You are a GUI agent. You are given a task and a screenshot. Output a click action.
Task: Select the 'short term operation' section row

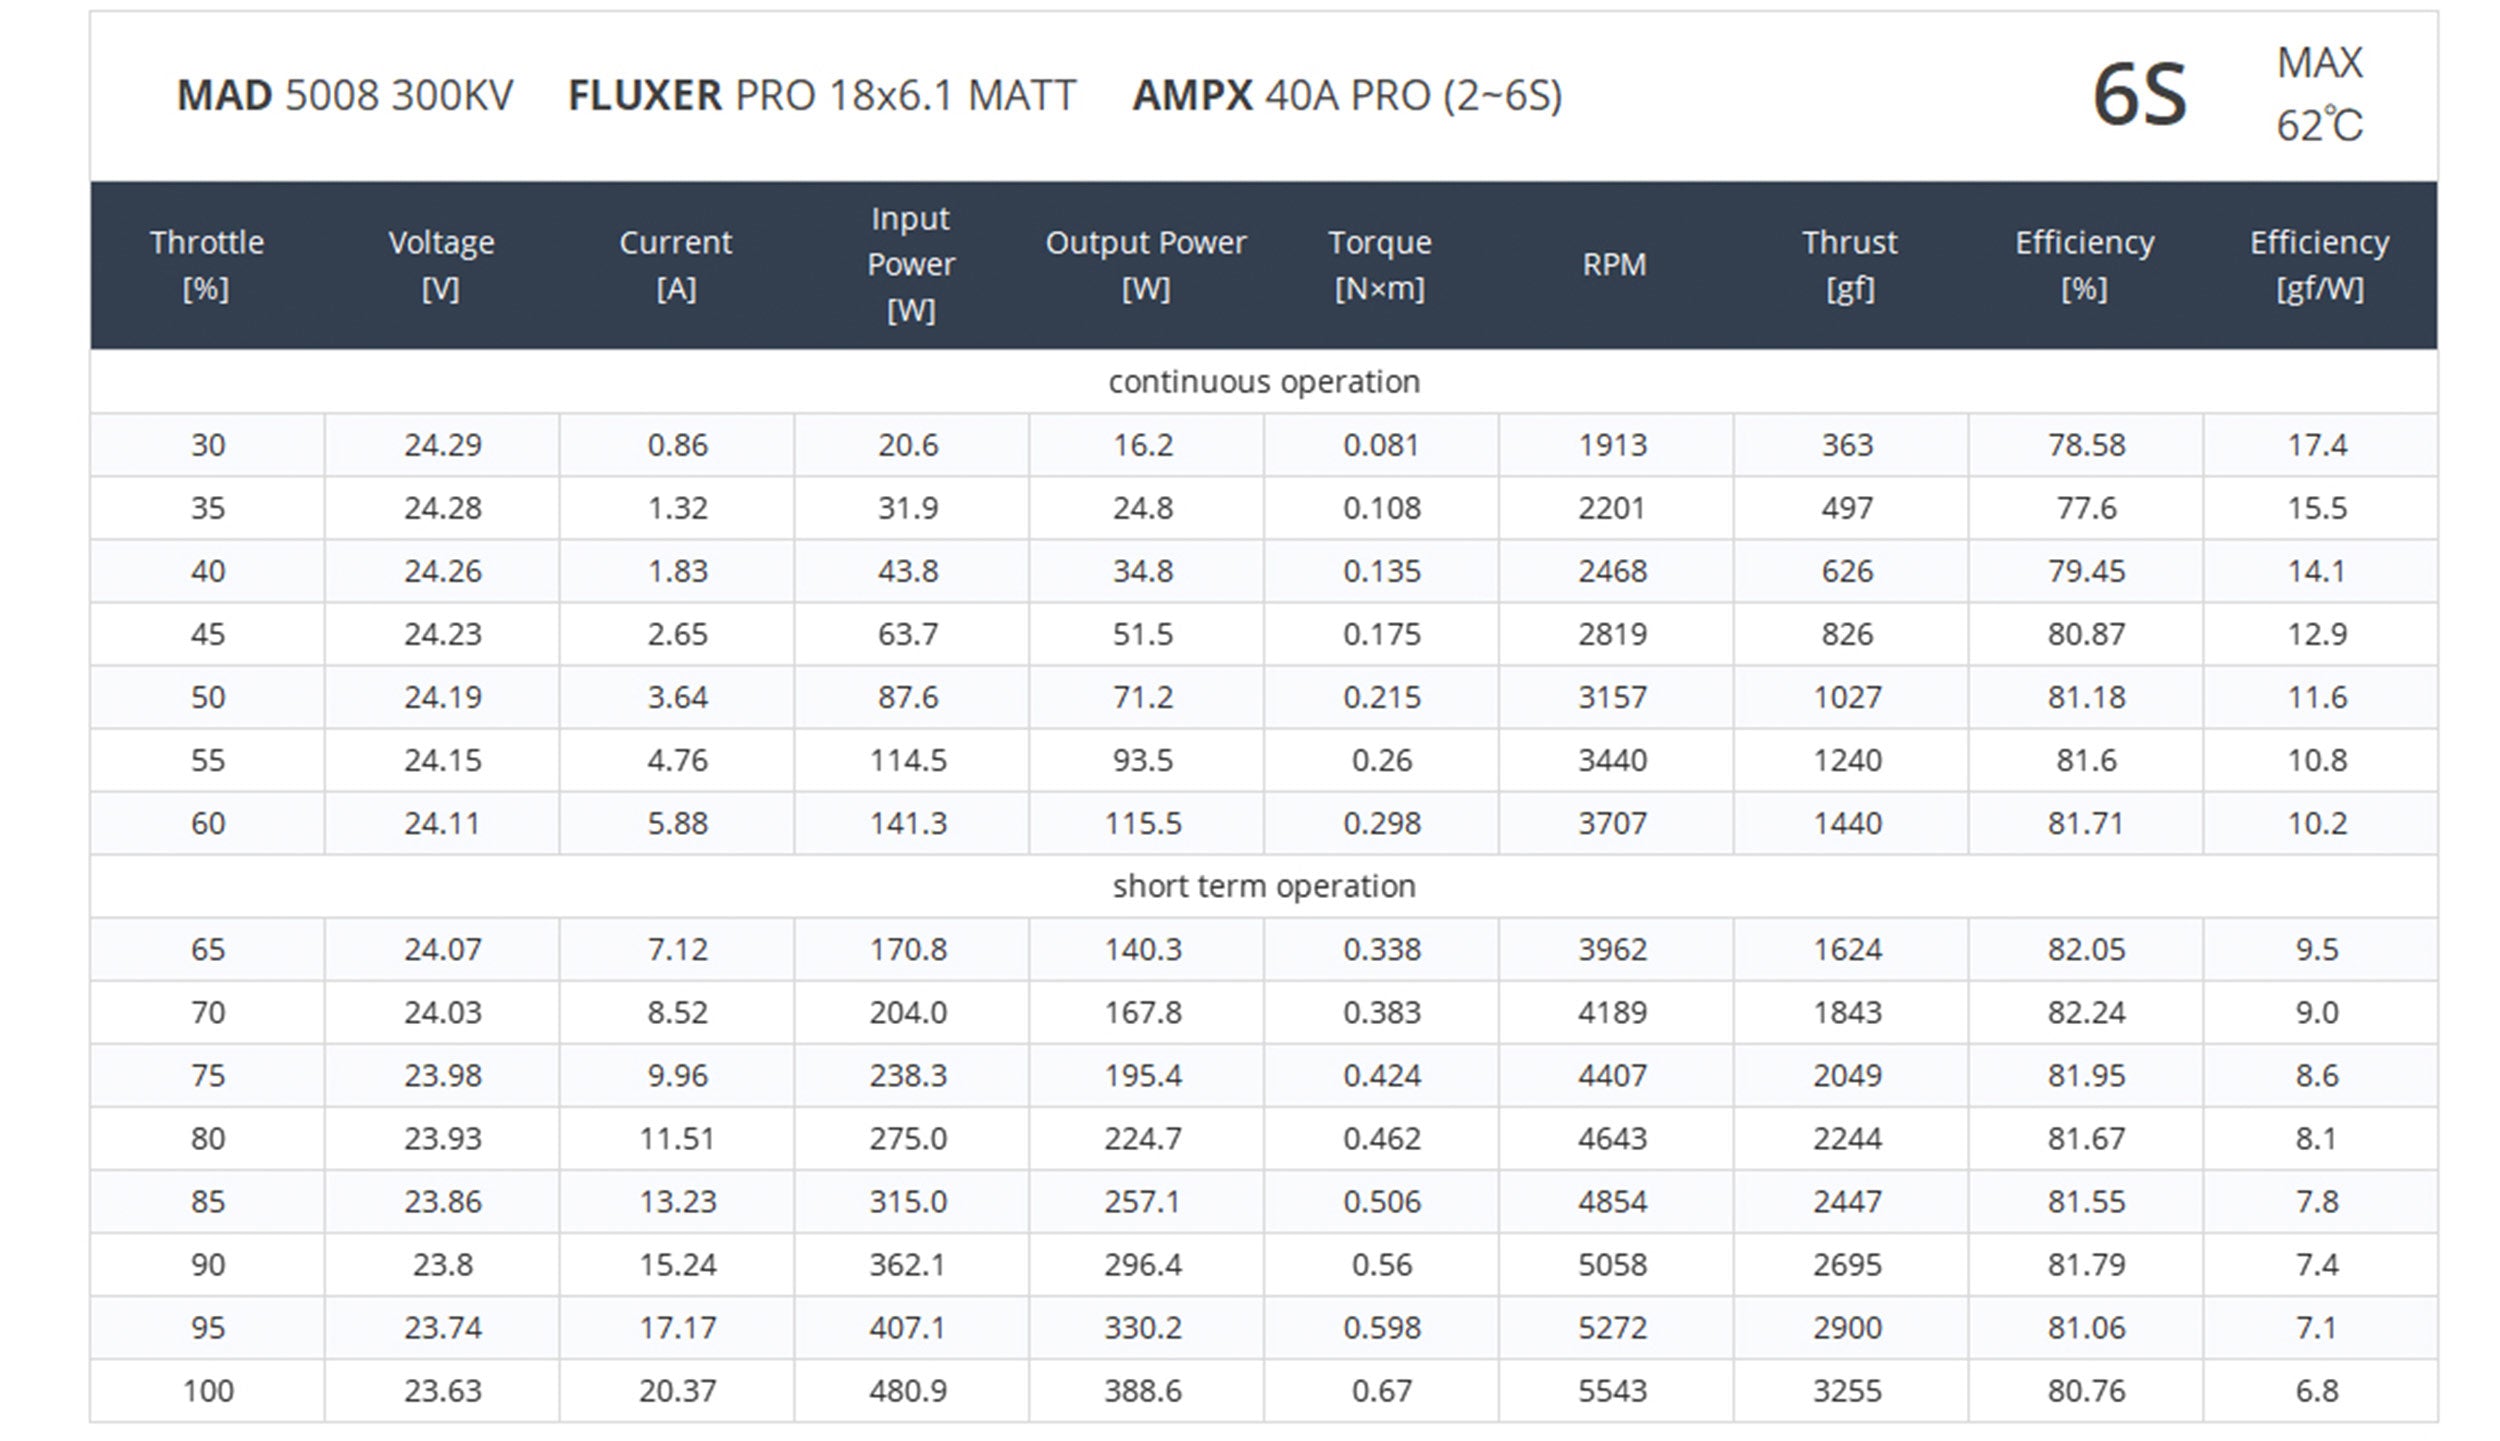[x=1263, y=886]
